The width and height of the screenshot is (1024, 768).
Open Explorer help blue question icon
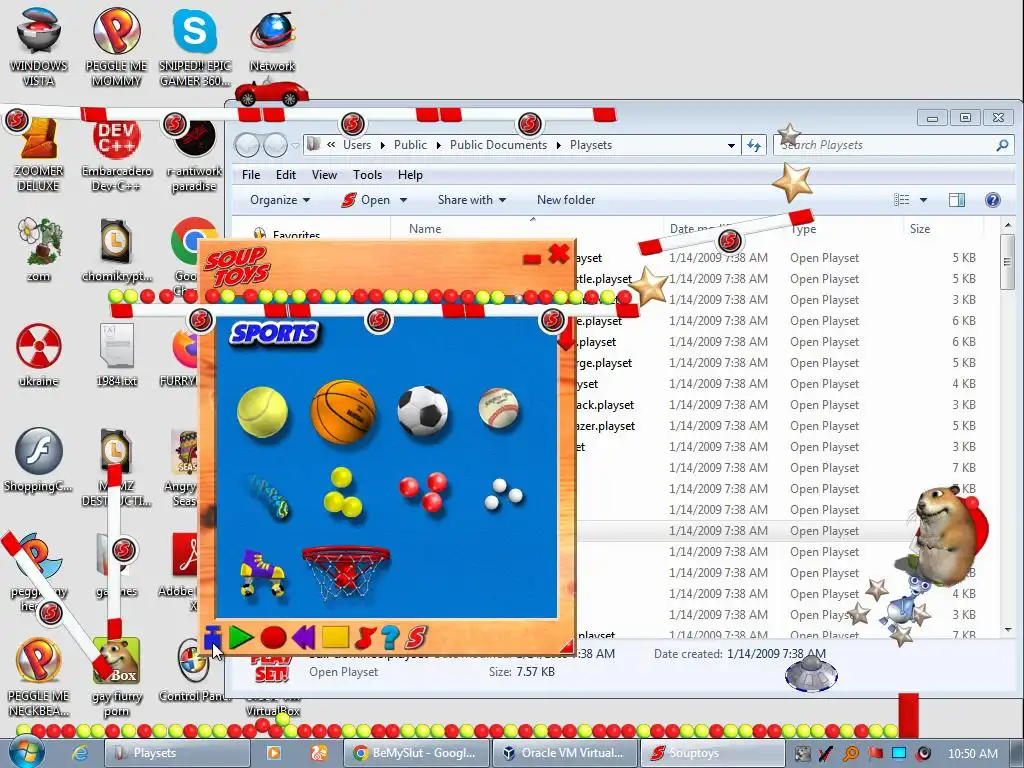(x=993, y=200)
